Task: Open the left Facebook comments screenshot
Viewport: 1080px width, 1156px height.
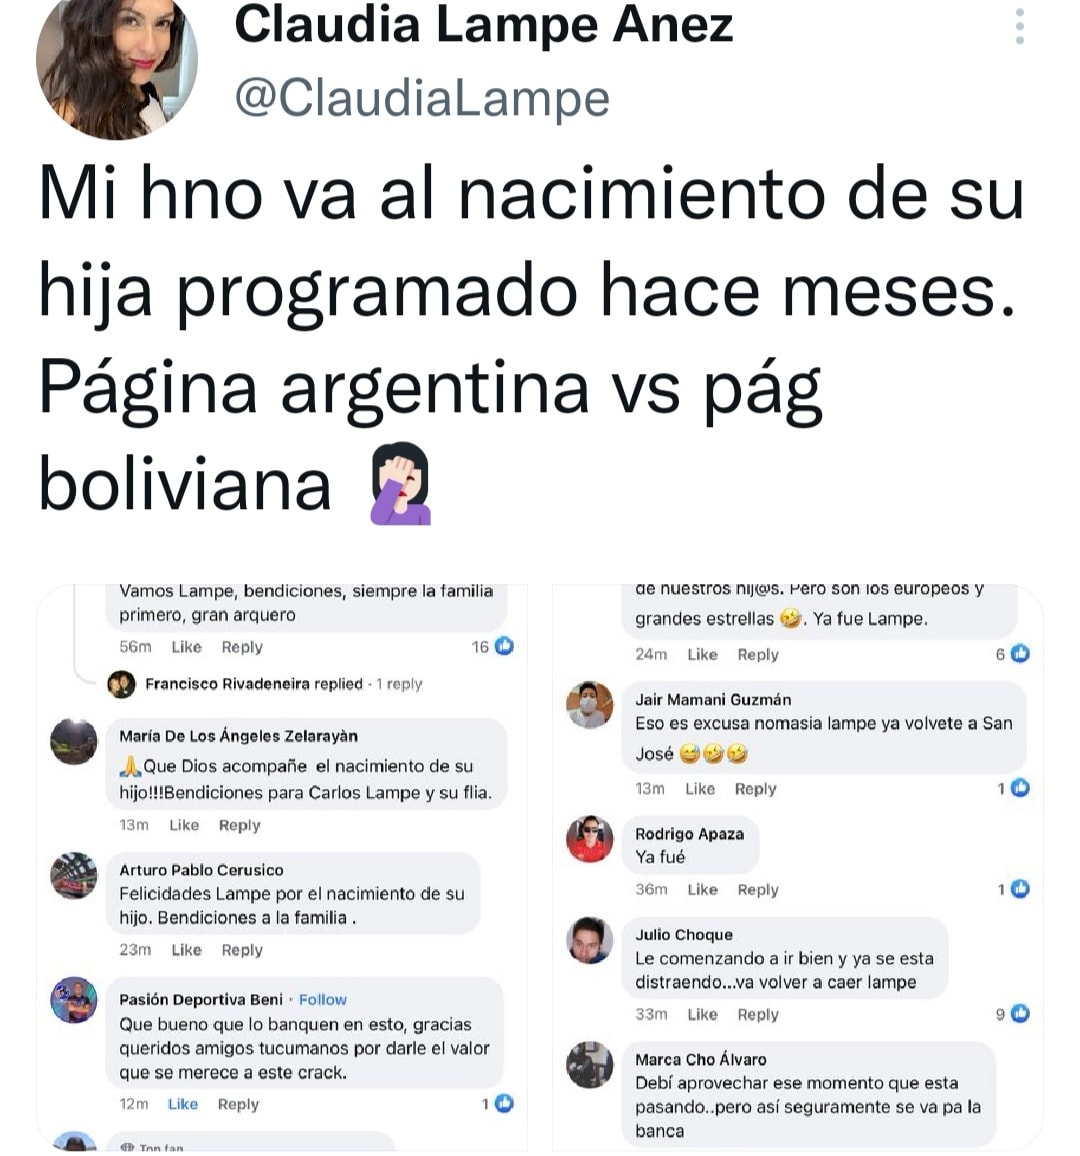Action: (282, 867)
